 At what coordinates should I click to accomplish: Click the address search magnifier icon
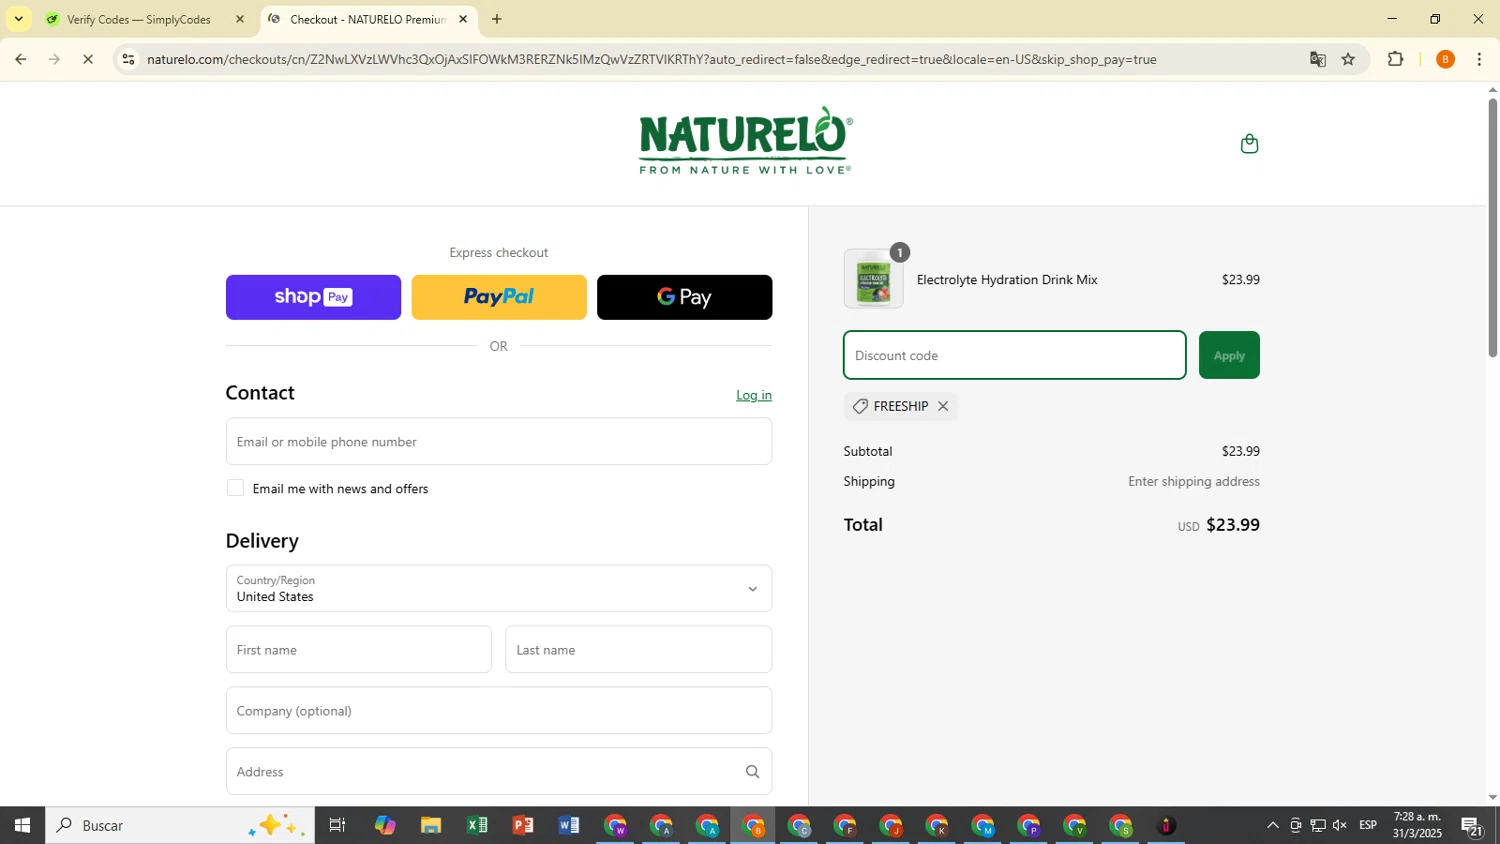click(x=752, y=772)
